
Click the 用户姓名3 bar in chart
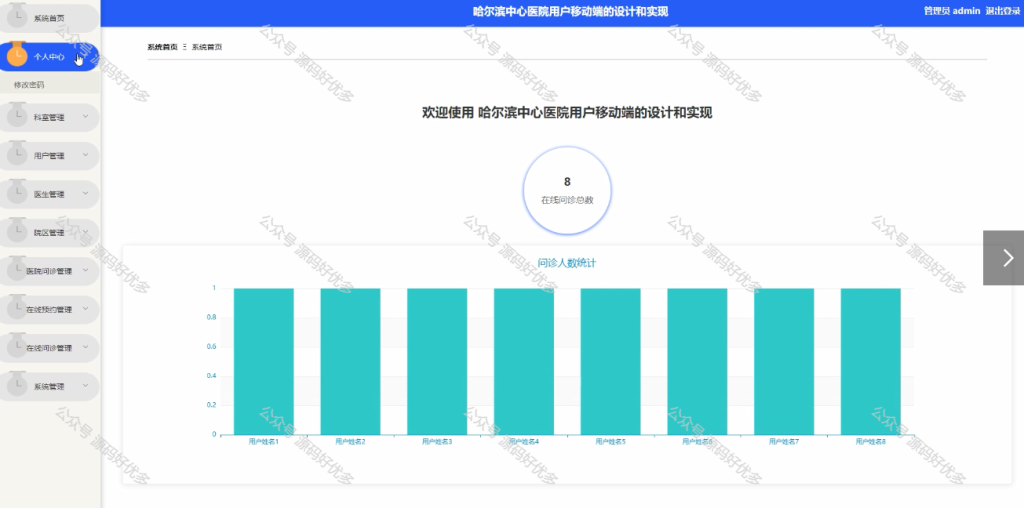(x=437, y=361)
